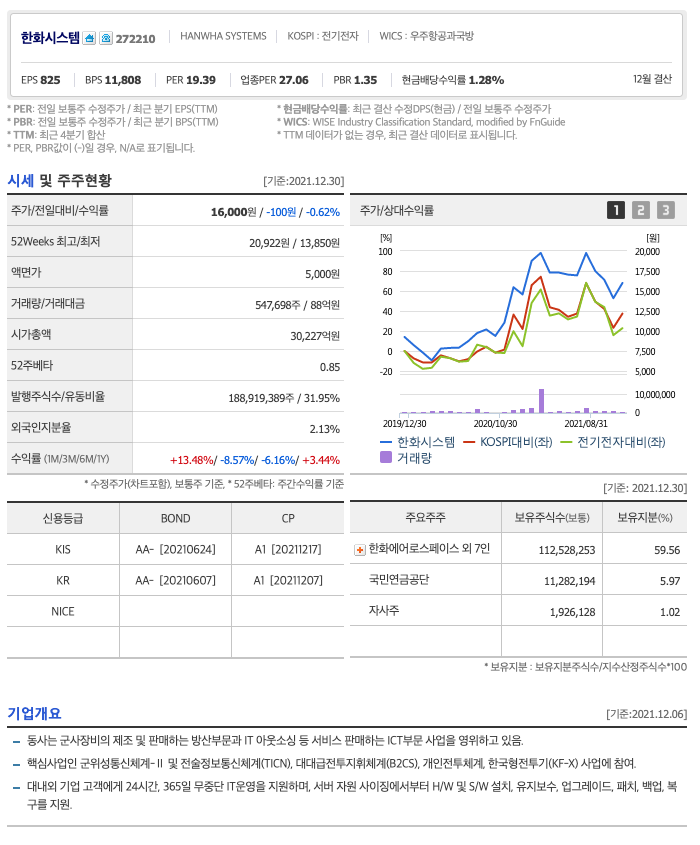Click the 신용등급 table header
The height and width of the screenshot is (845, 700).
coord(63,518)
